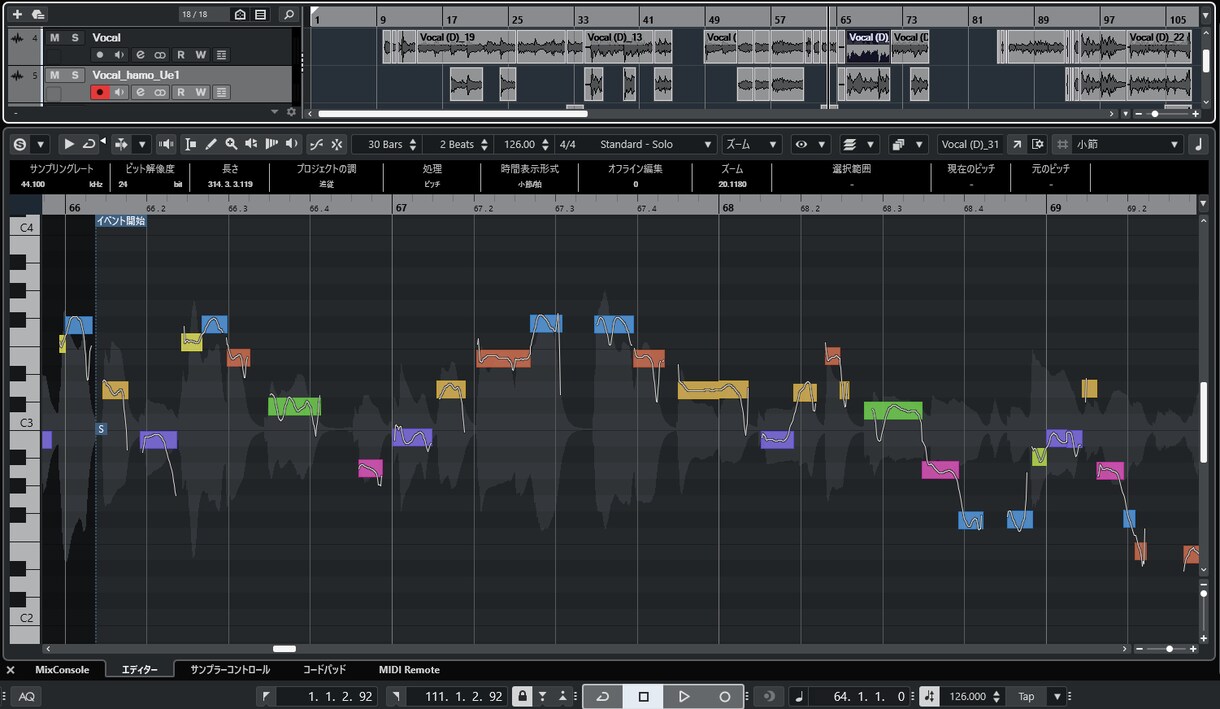Mute the Vocal_hamo_Ue1 track
Viewport: 1220px width, 709px height.
click(x=54, y=75)
